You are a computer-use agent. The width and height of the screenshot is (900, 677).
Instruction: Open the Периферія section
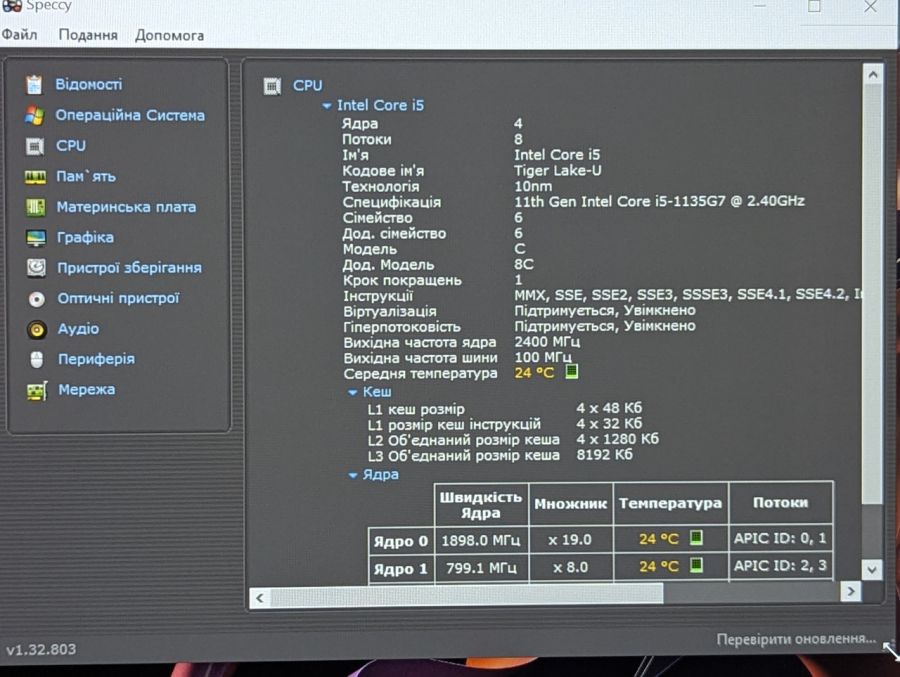[96, 359]
